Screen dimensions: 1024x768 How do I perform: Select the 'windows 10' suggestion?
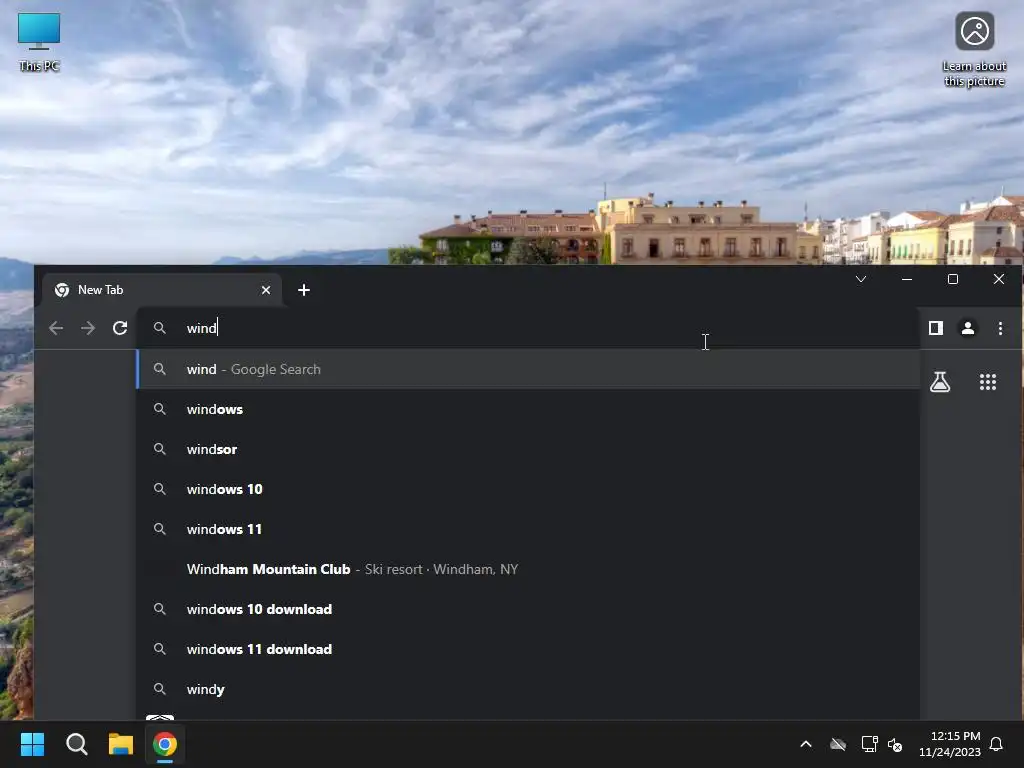tap(528, 489)
